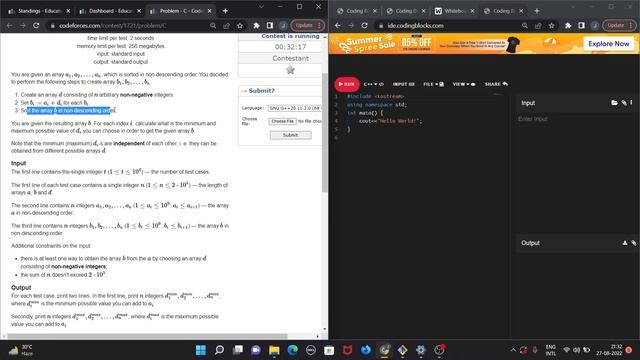Open the three-dot menu in the Input panel

[x=631, y=103]
